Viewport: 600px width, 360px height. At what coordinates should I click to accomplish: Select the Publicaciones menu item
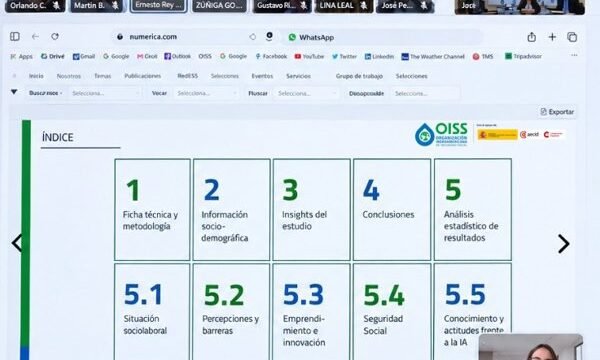(143, 76)
